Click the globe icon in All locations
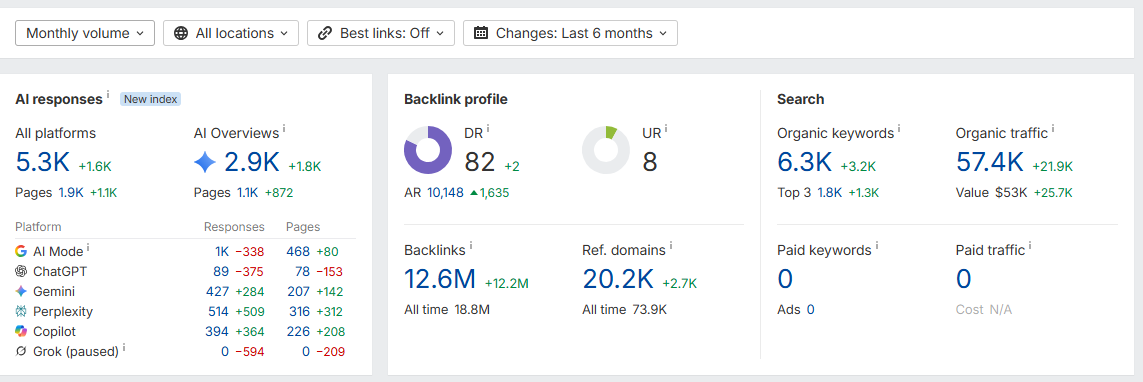1143x382 pixels. pos(181,33)
